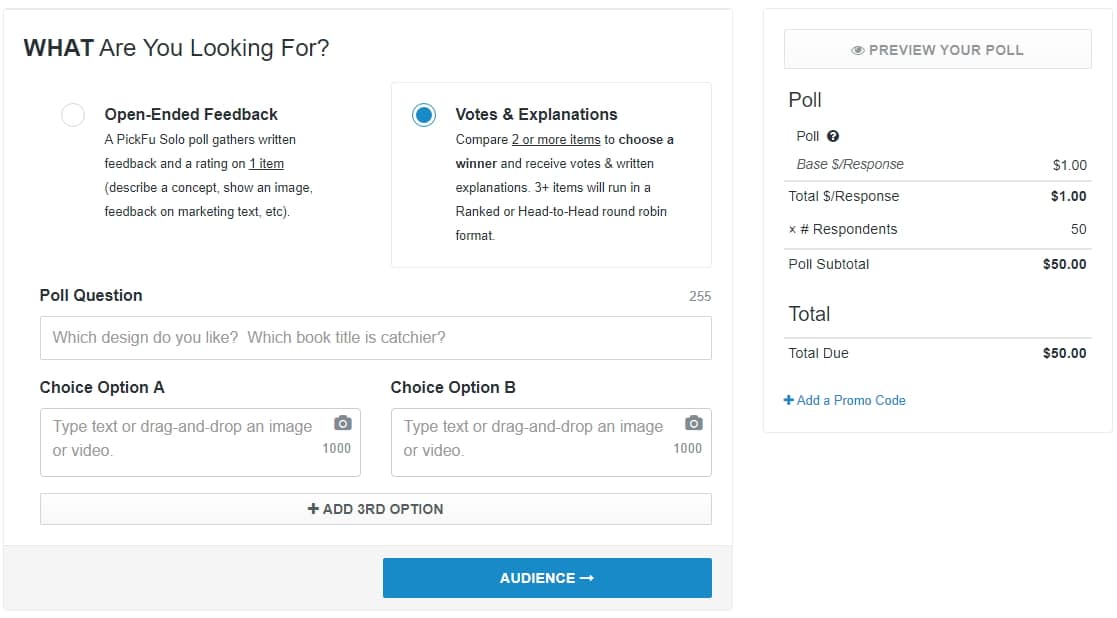Click camera icon in Choice Option A
This screenshot has width=1117, height=618.
point(343,424)
